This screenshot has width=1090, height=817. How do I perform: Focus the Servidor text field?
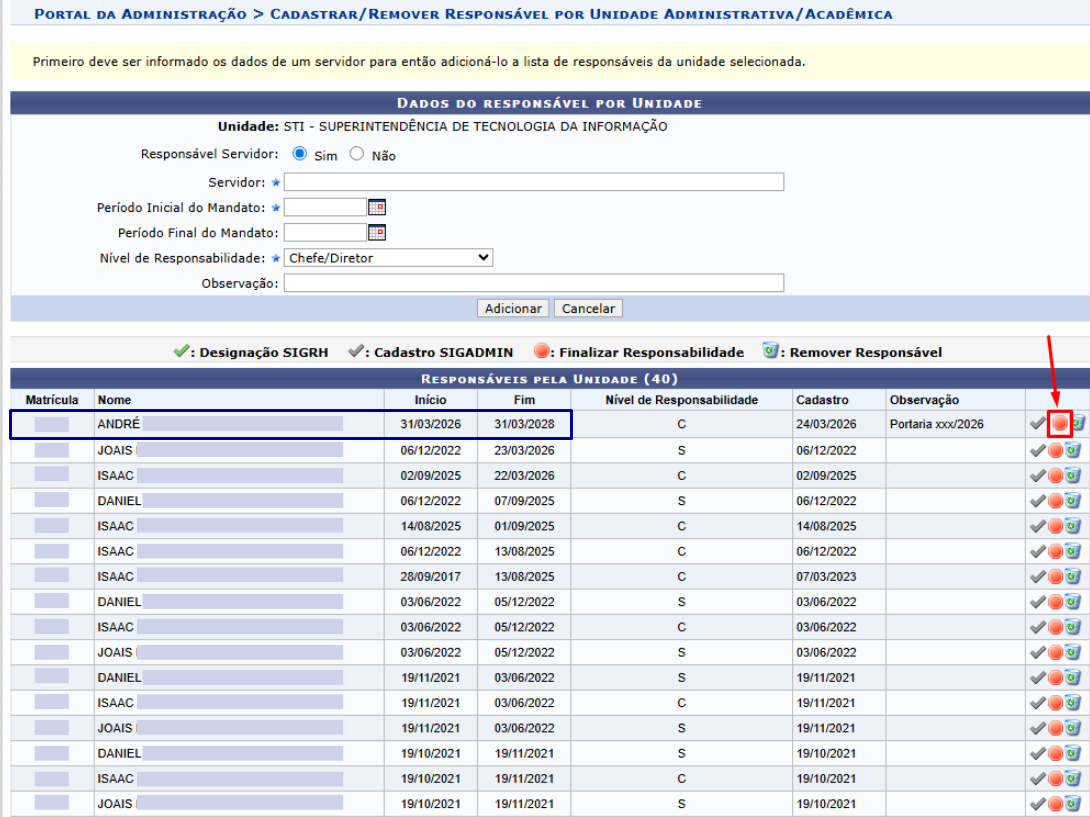[533, 182]
